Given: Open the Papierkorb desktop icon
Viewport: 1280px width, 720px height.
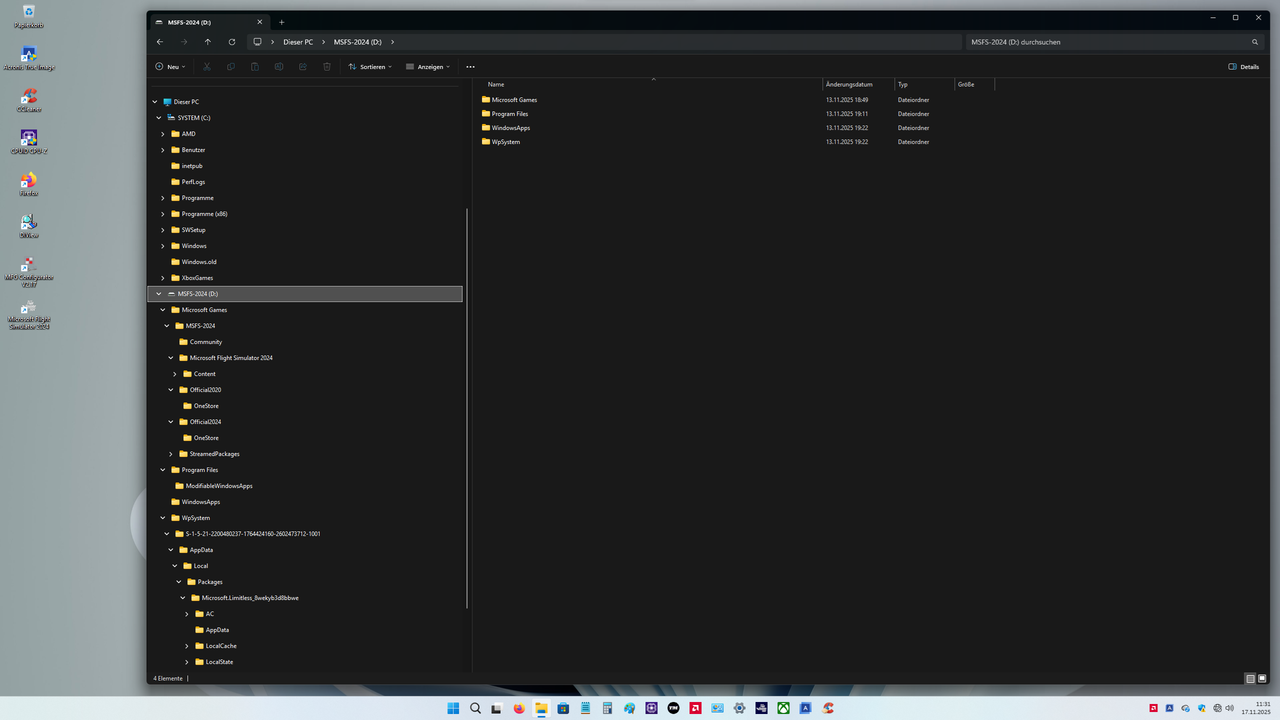Looking at the screenshot, I should point(29,16).
